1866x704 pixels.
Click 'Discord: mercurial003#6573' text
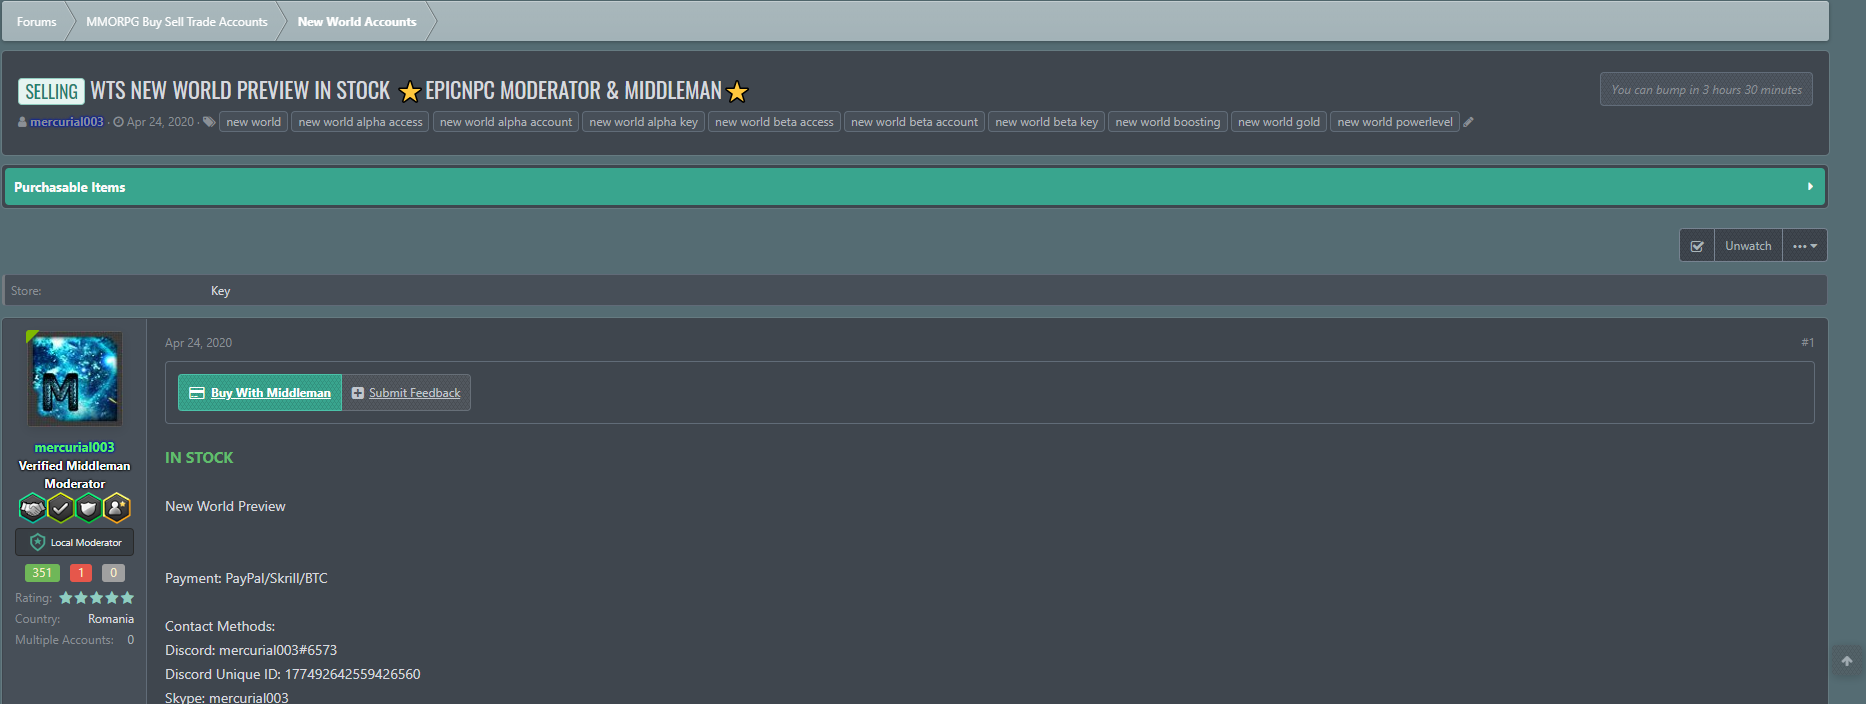click(x=251, y=650)
